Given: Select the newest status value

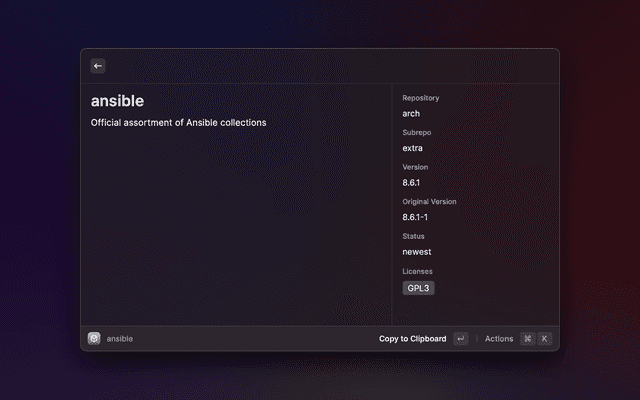Looking at the screenshot, I should 416,252.
